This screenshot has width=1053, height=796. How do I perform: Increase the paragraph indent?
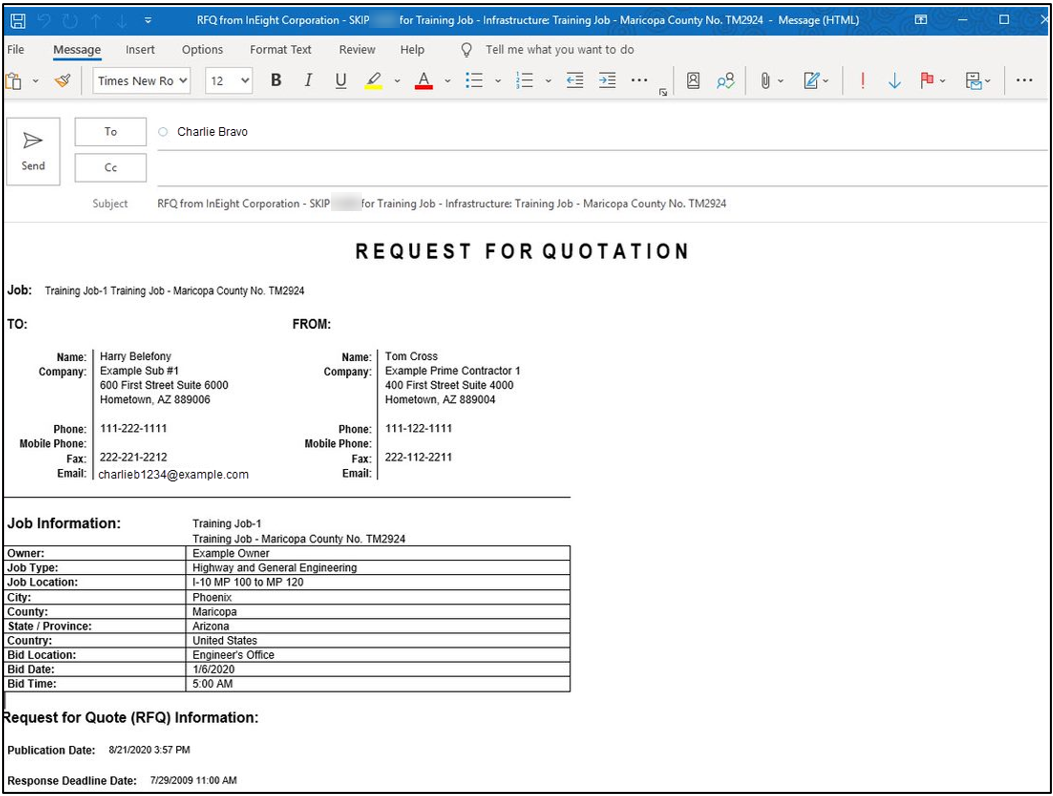pyautogui.click(x=607, y=81)
